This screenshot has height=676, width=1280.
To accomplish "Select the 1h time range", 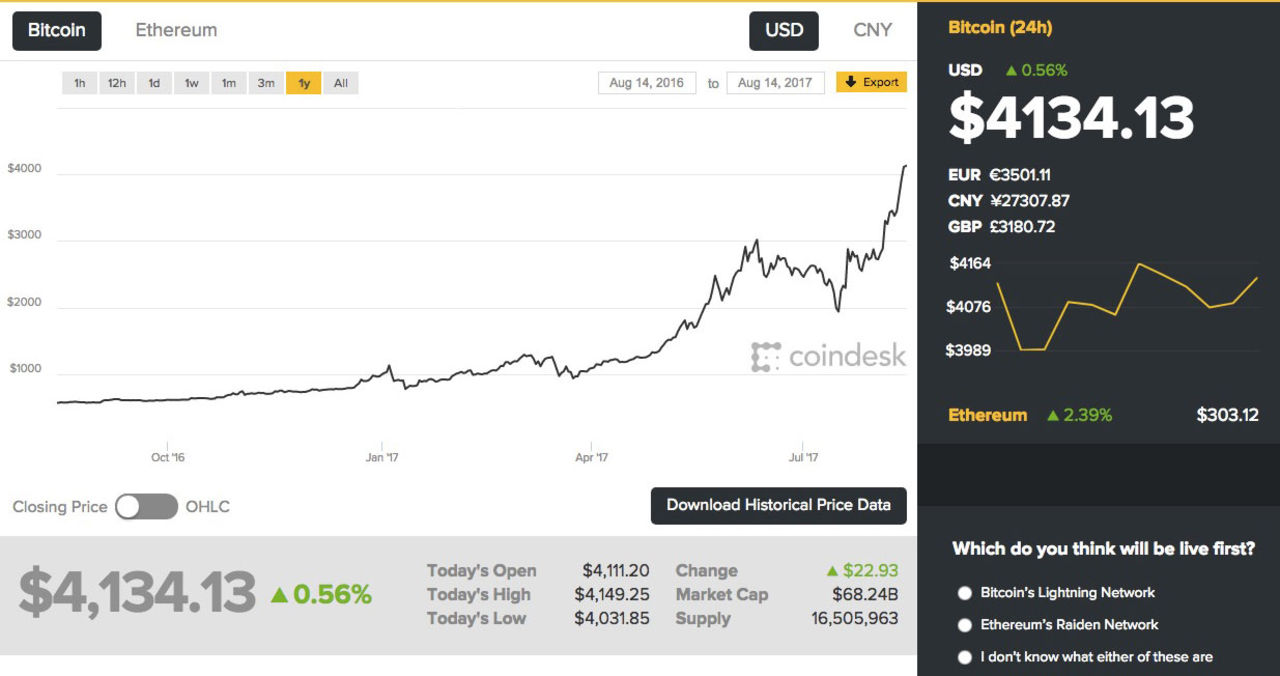I will coord(79,83).
